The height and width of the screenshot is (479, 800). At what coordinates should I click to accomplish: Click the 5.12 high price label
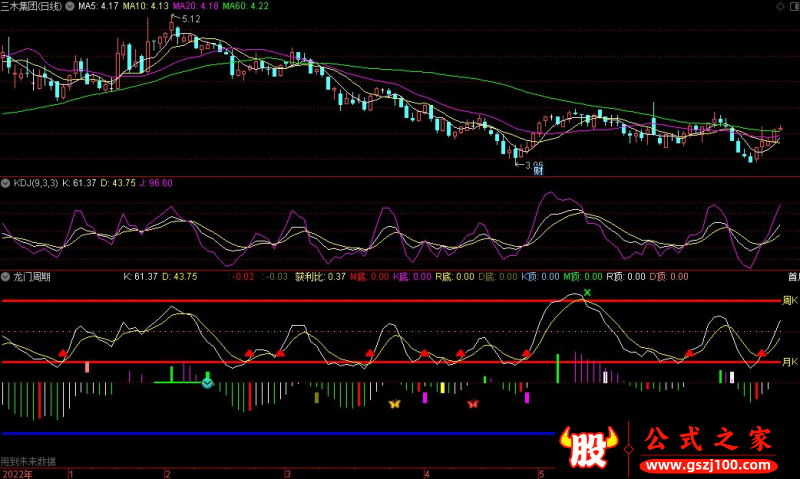(x=190, y=19)
